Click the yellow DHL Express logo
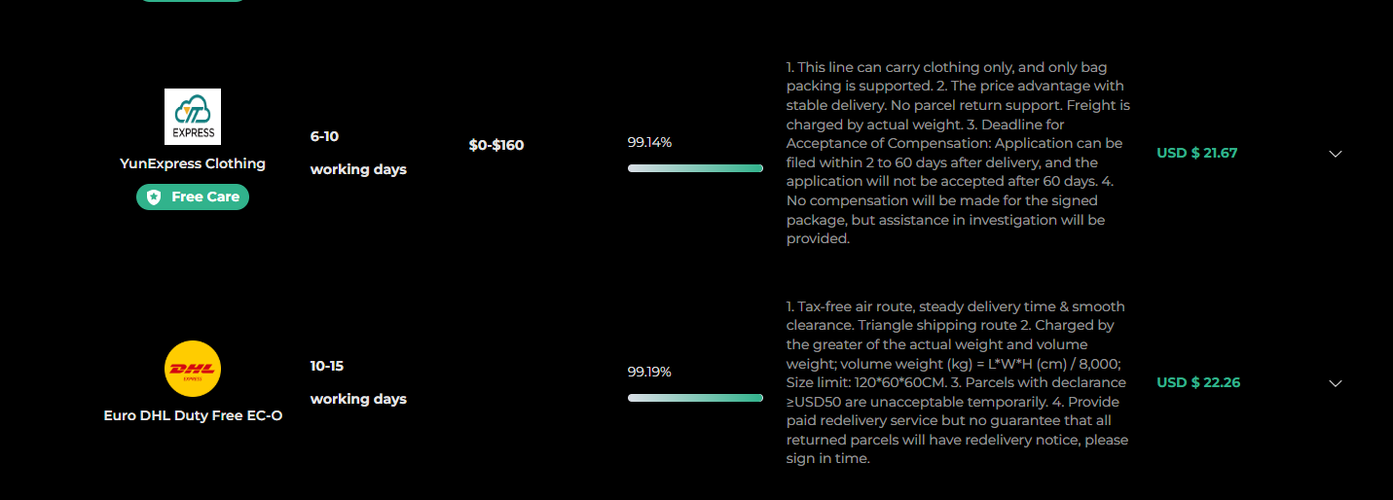This screenshot has height=500, width=1393. pyautogui.click(x=192, y=369)
